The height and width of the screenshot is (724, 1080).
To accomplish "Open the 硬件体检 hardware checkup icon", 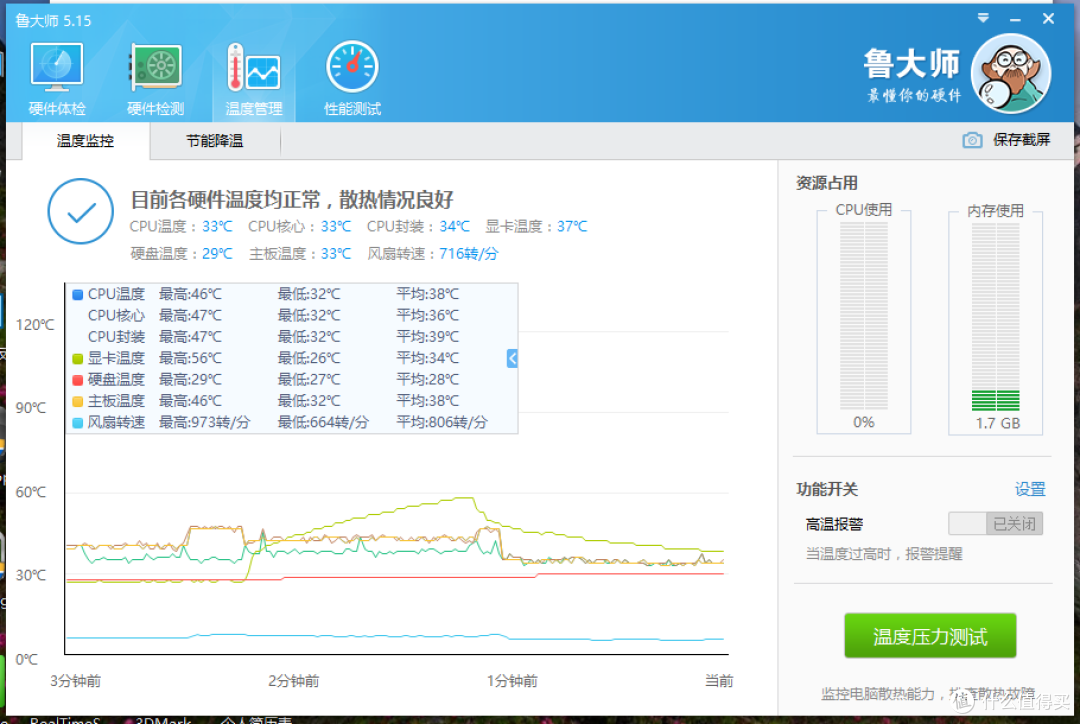I will [x=57, y=78].
